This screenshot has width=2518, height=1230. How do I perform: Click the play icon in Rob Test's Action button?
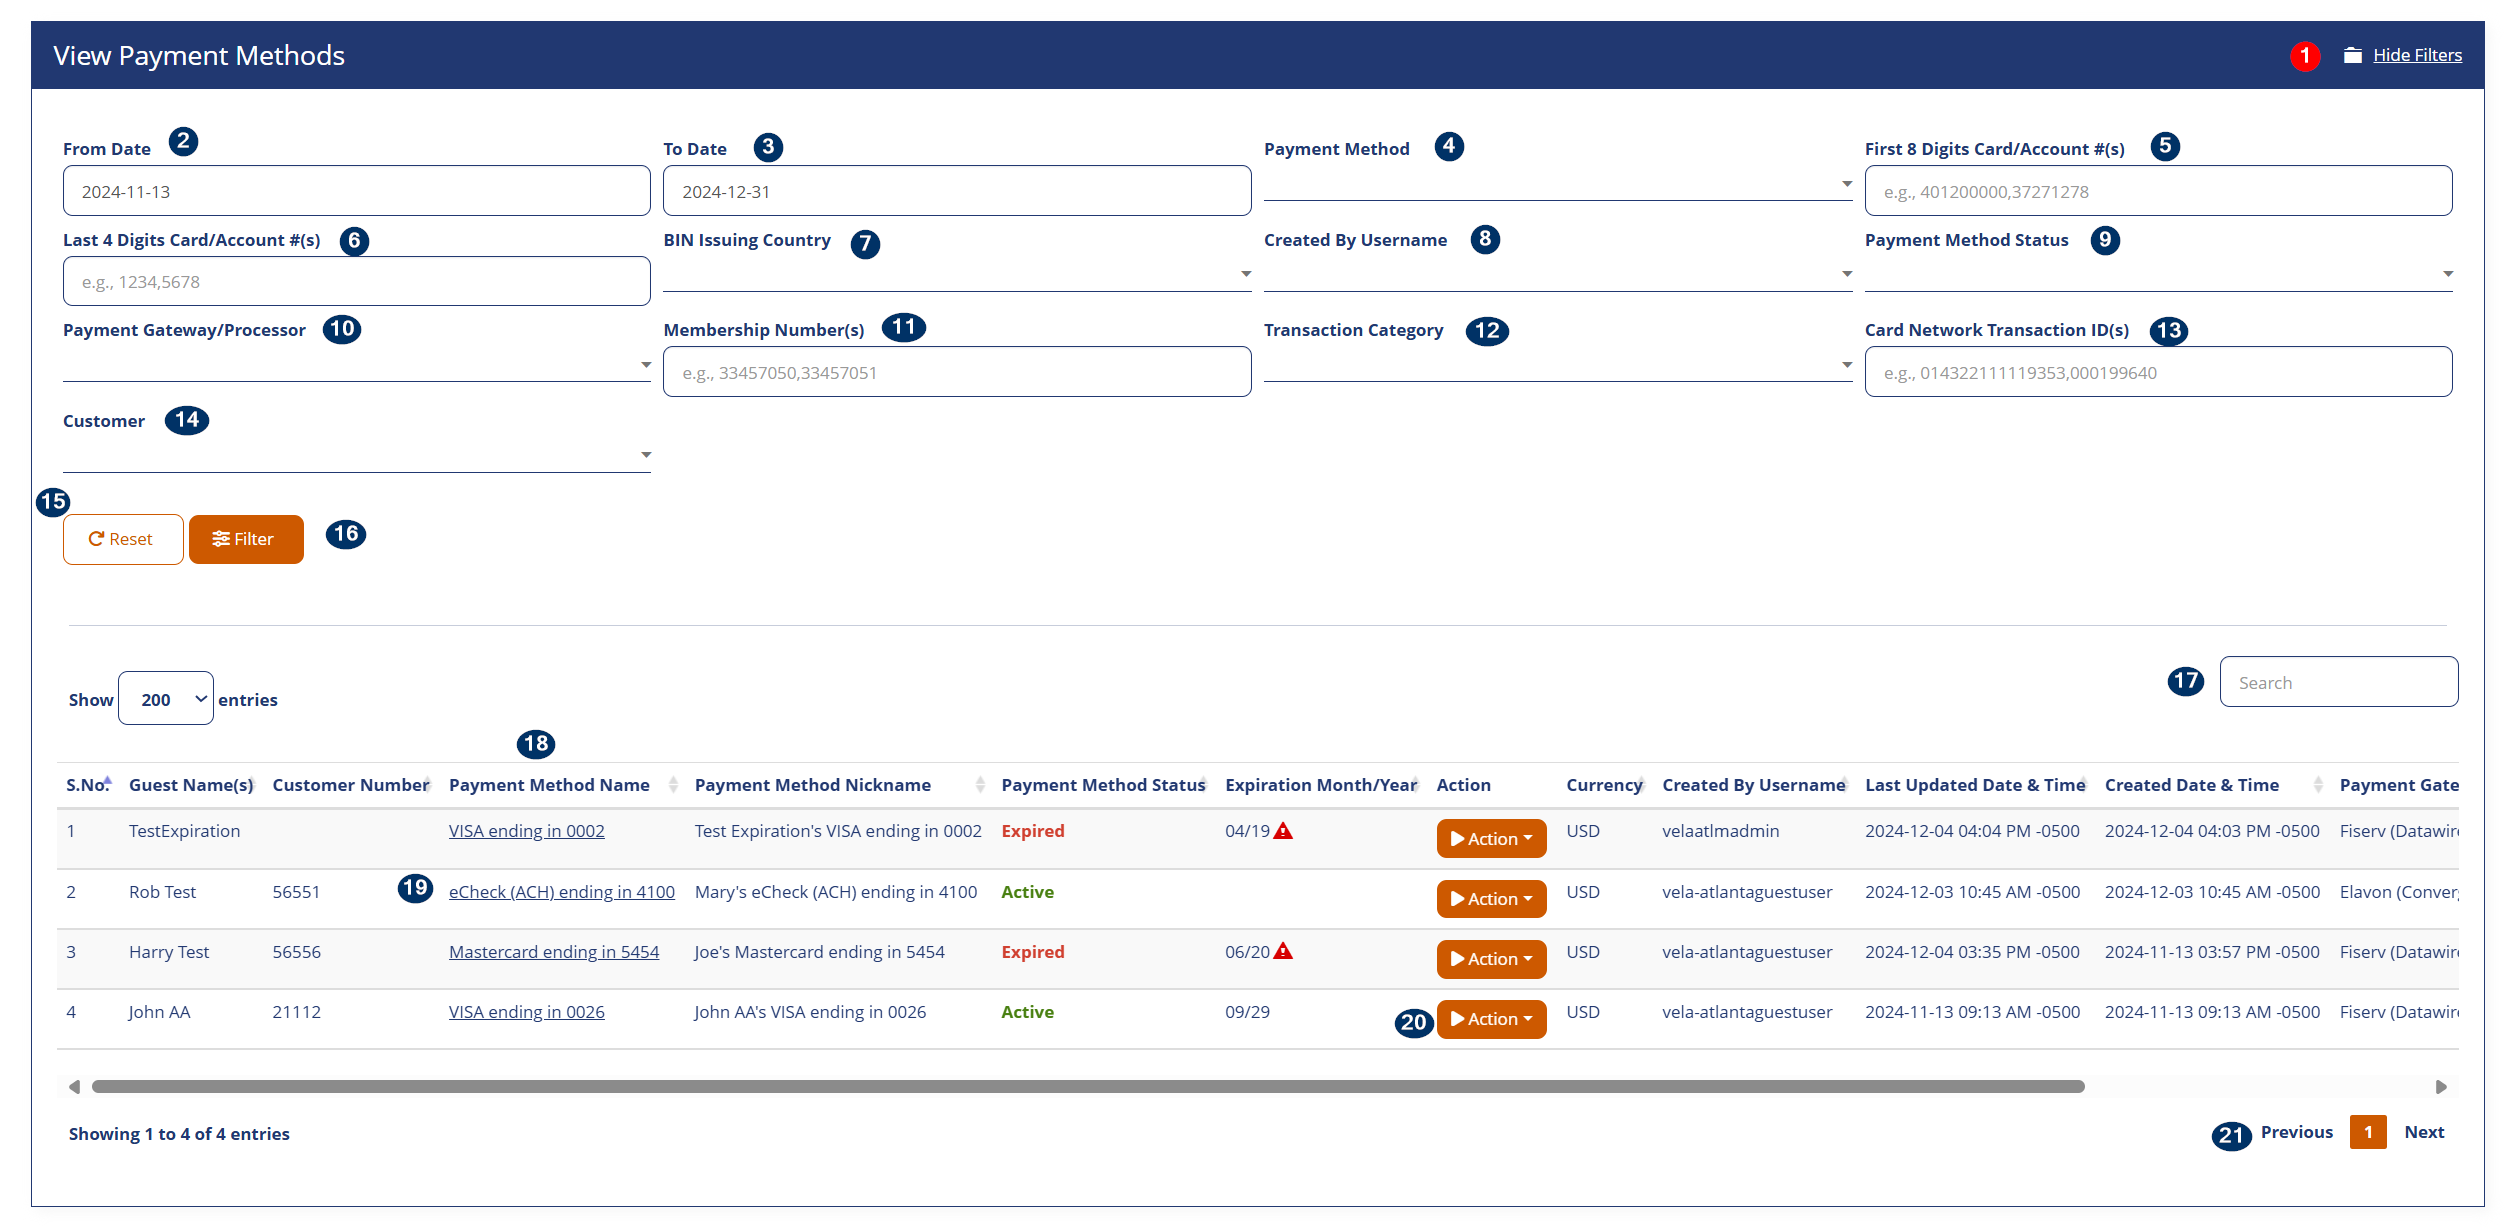1456,898
